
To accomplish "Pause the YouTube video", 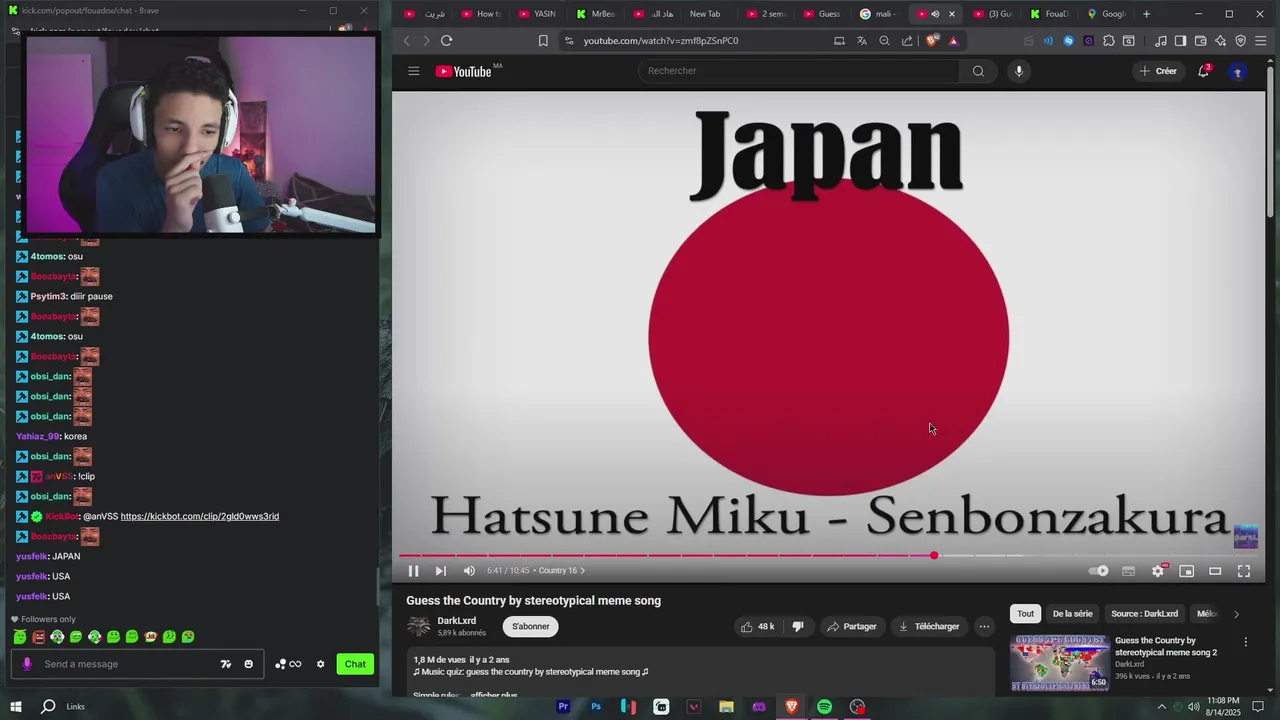I will point(413,571).
